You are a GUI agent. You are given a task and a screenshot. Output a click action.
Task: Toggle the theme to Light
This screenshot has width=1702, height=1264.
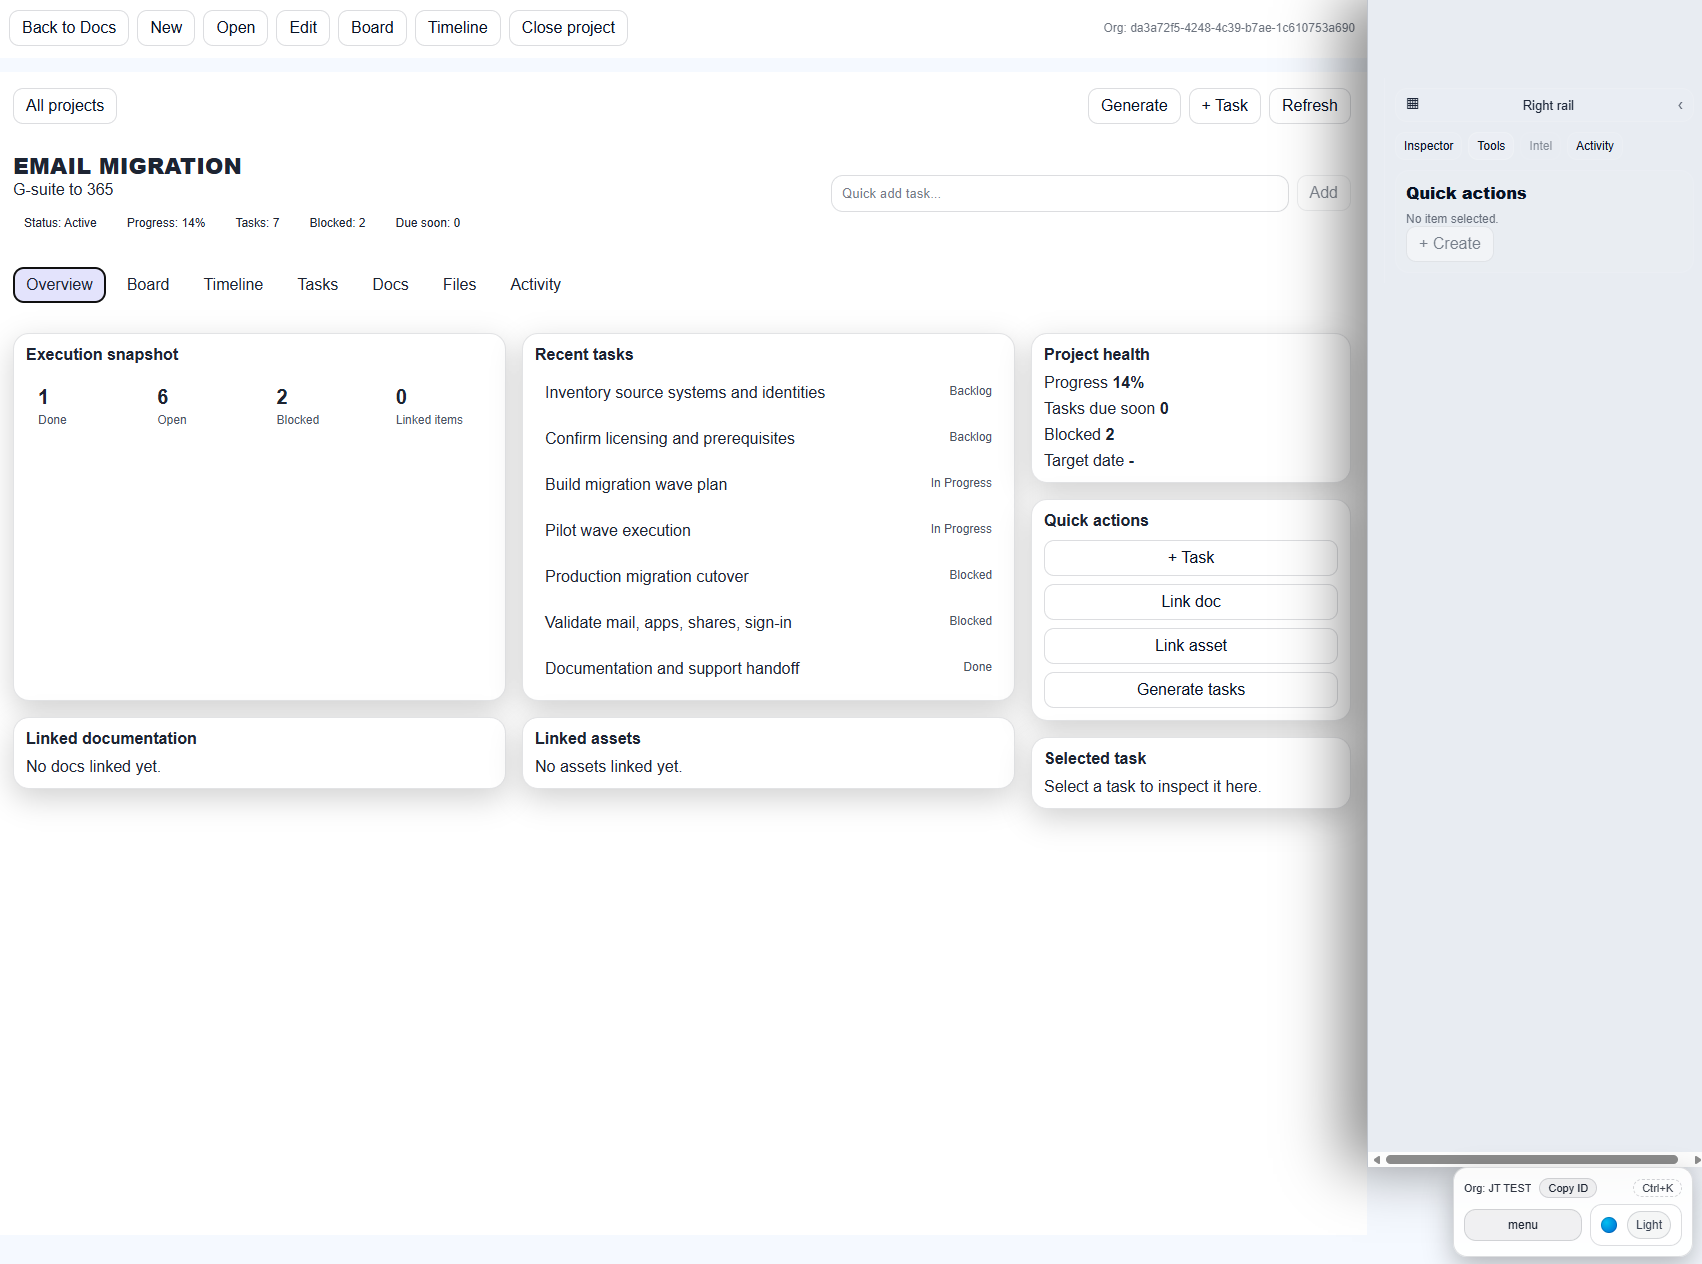[x=1648, y=1224]
